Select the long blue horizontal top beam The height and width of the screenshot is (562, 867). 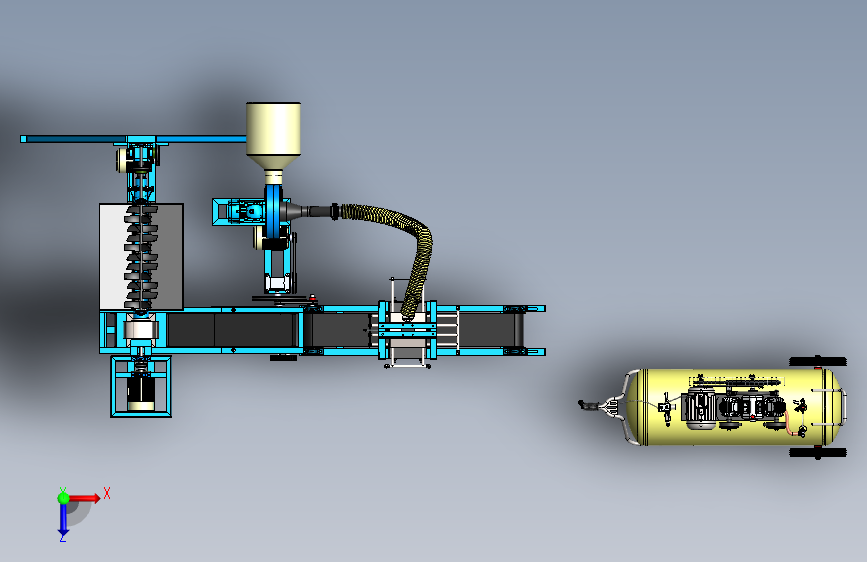point(133,139)
